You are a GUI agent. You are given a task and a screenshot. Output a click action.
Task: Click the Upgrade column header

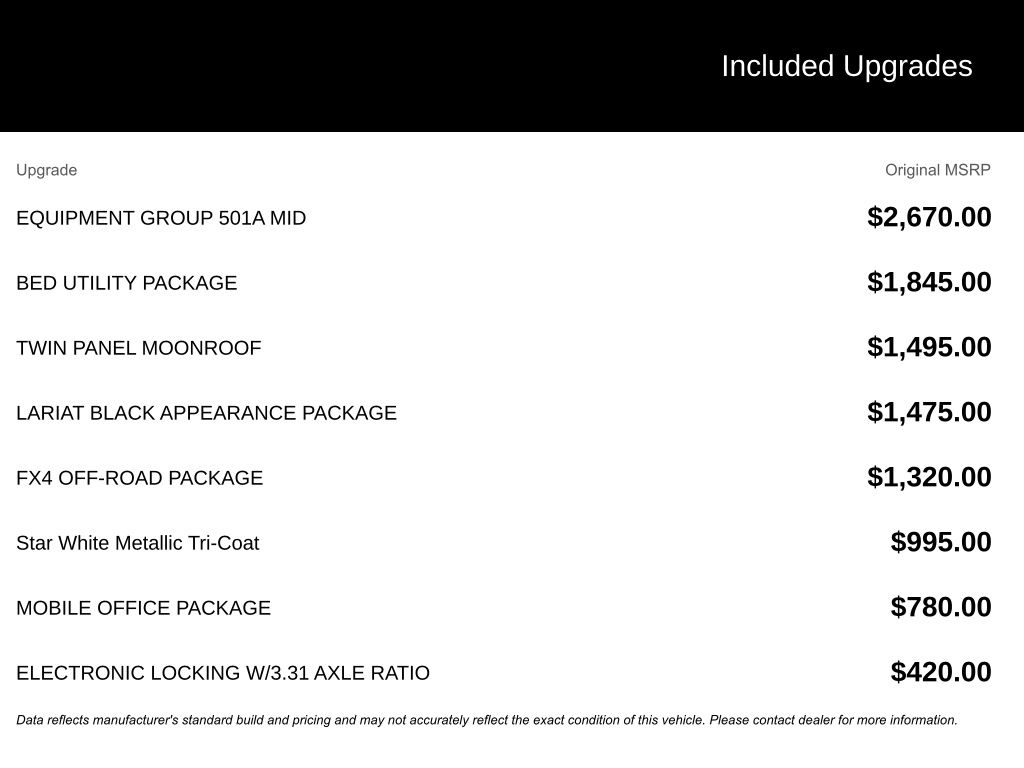pyautogui.click(x=46, y=170)
